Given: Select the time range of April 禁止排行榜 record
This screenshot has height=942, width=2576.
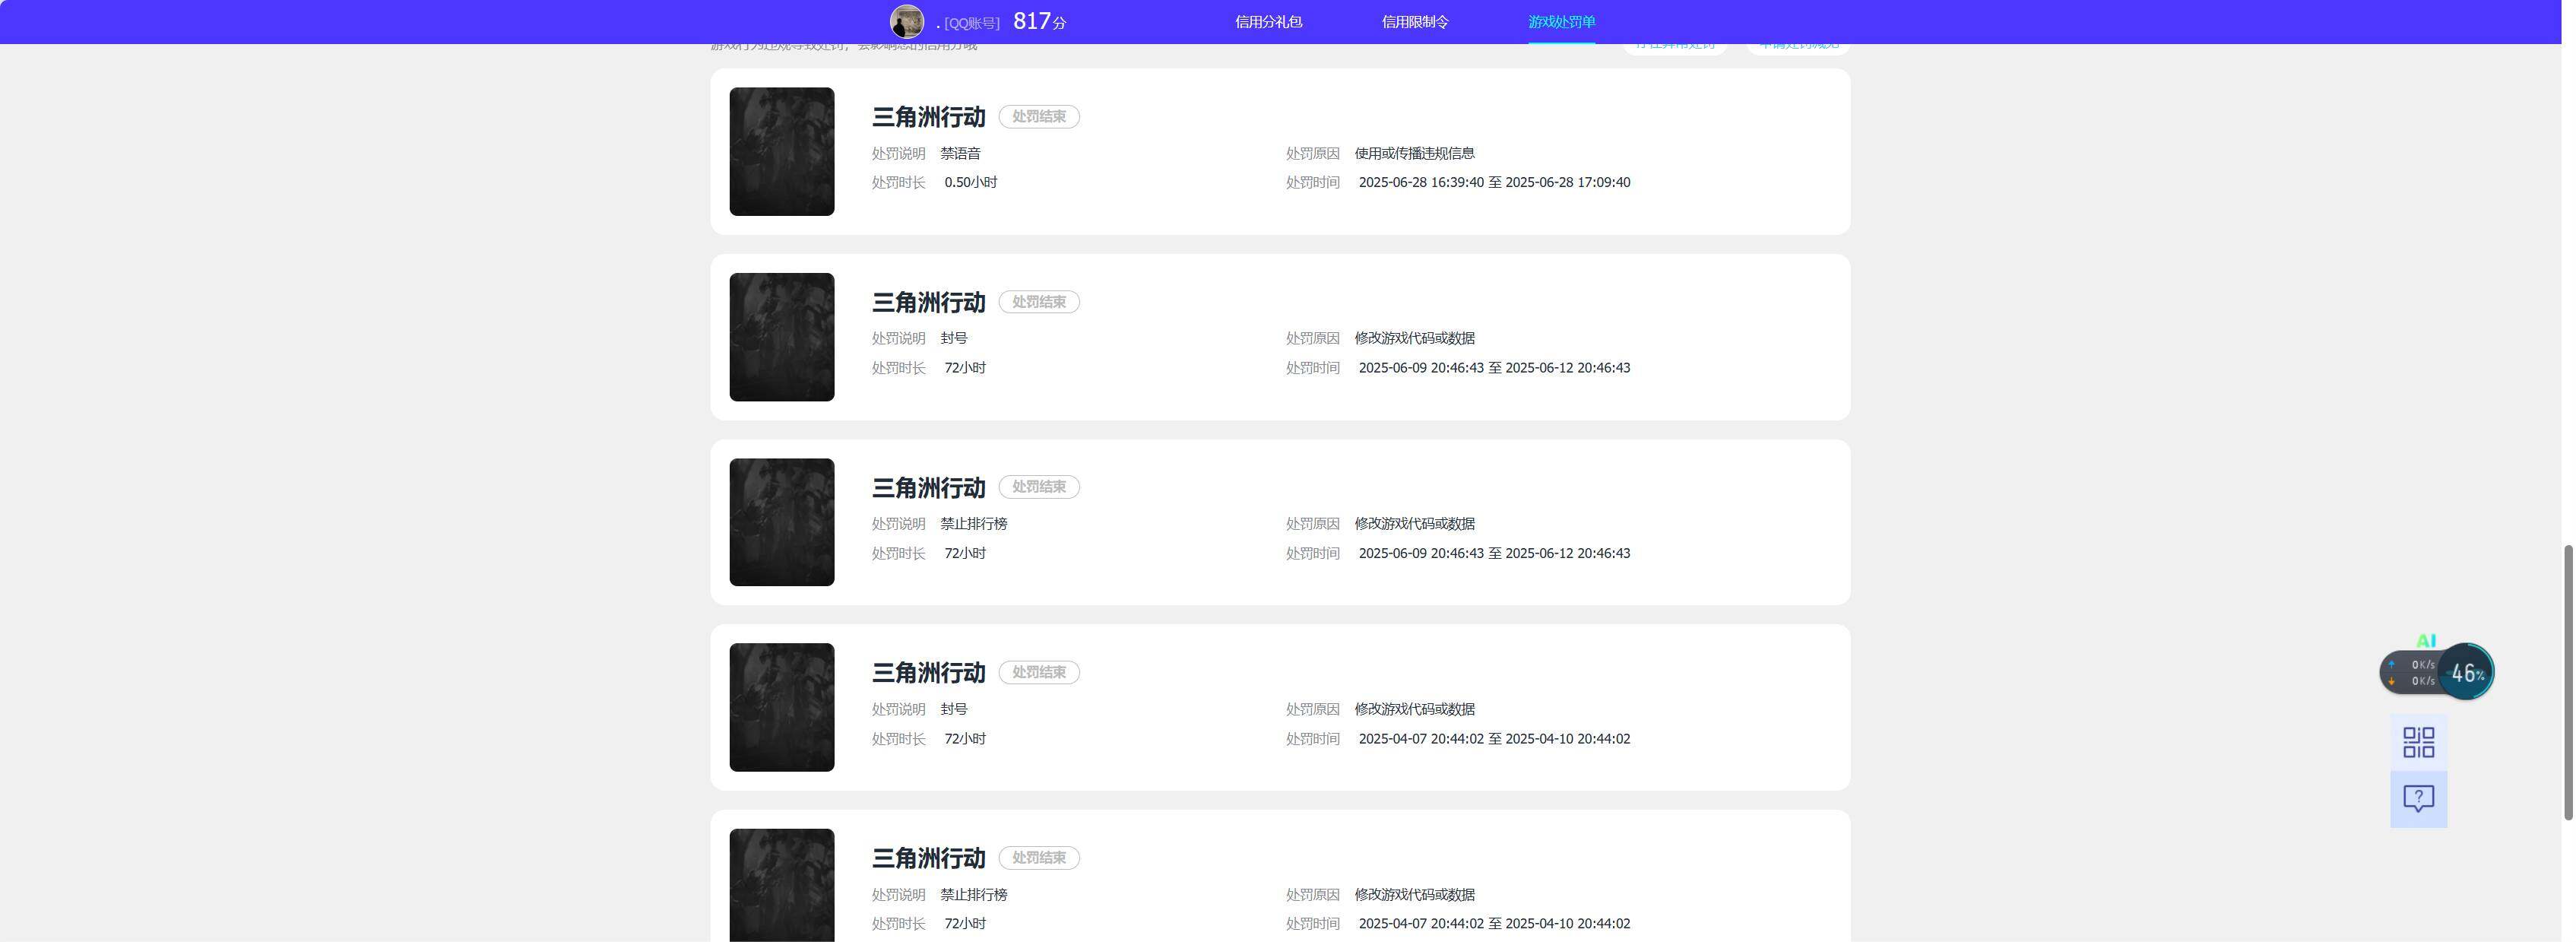Looking at the screenshot, I should [x=1494, y=924].
